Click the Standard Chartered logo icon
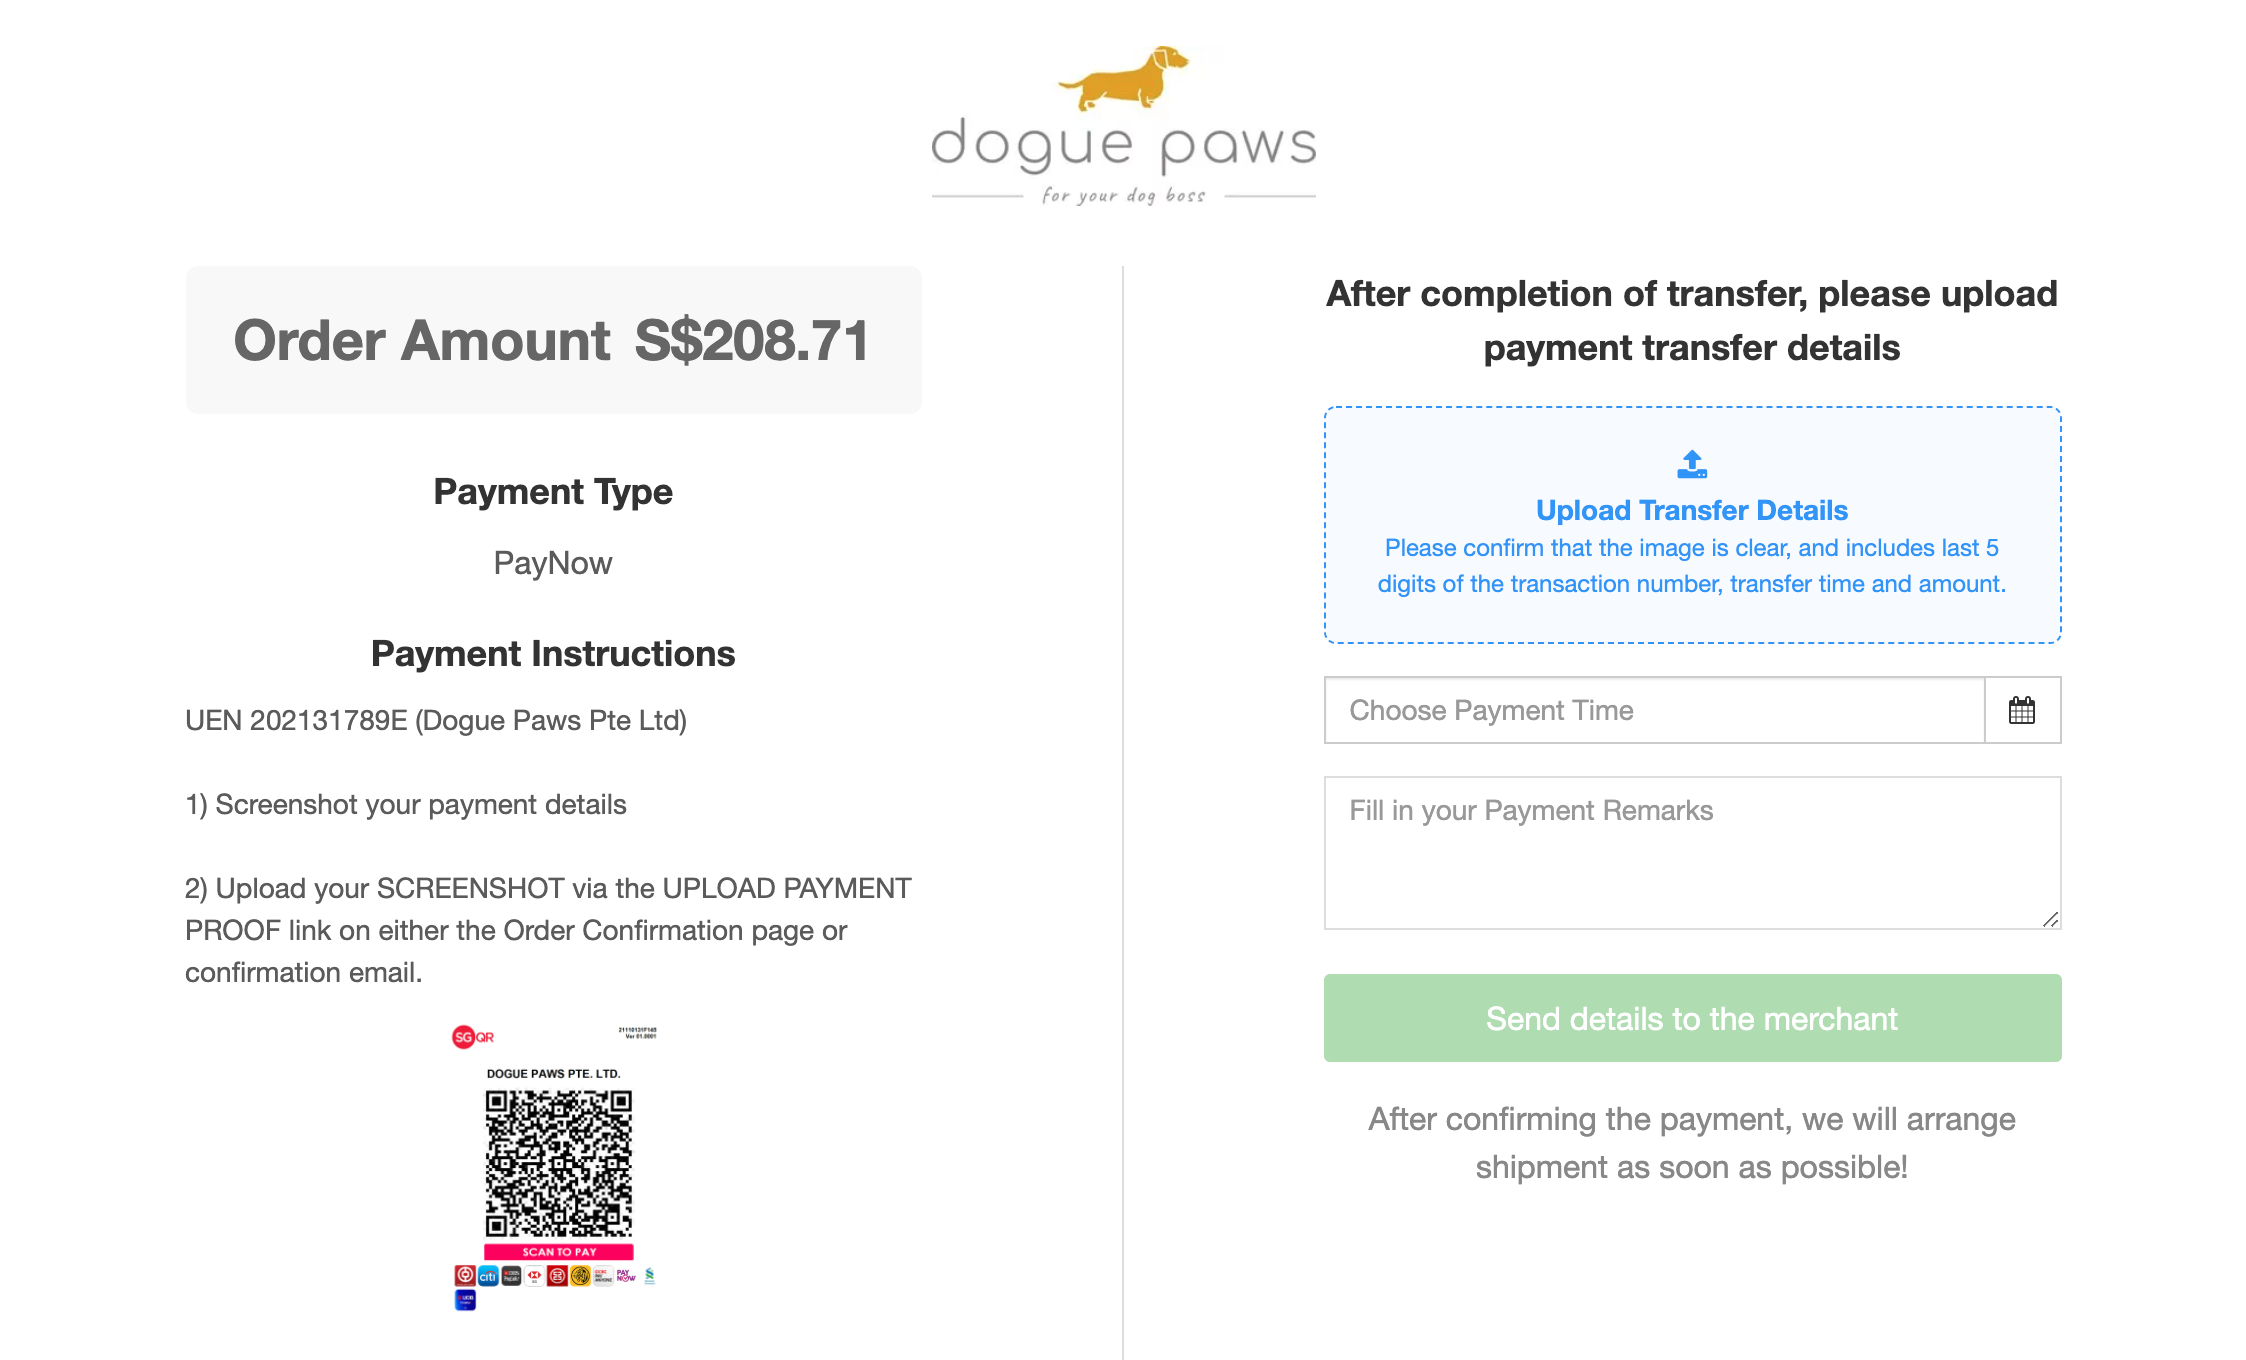Image resolution: width=2246 pixels, height=1360 pixels. [650, 1276]
